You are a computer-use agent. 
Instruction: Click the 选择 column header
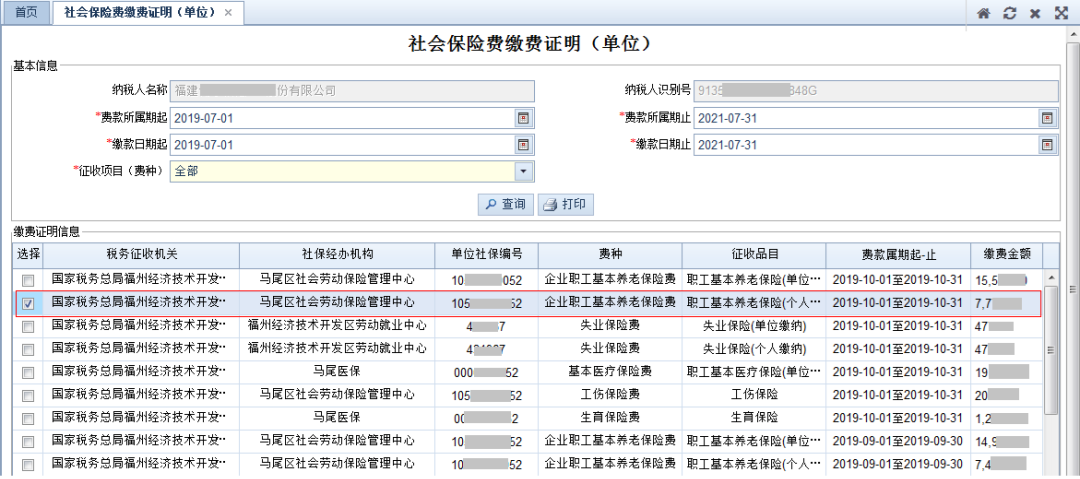point(28,254)
